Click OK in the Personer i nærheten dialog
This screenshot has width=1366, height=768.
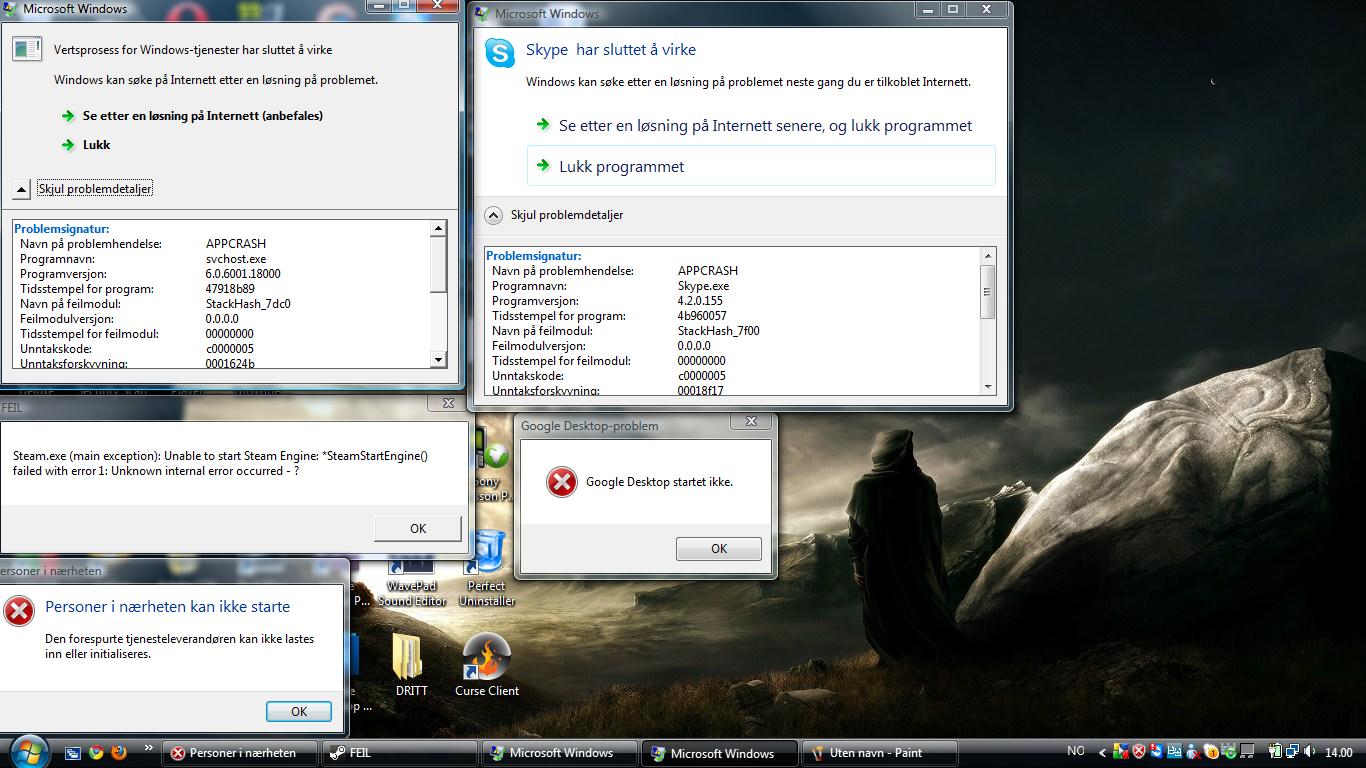point(299,711)
